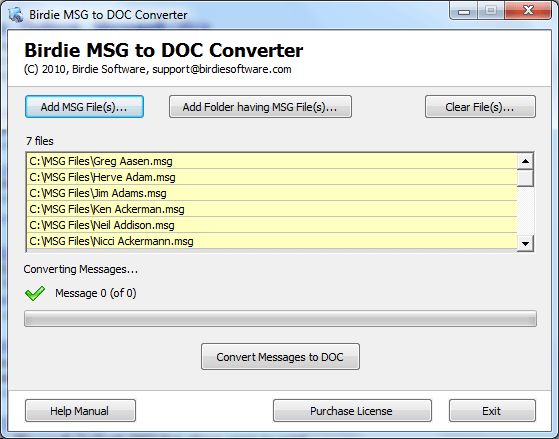Clear File(s) from the list
Viewport: 559px width, 439px height.
[480, 107]
